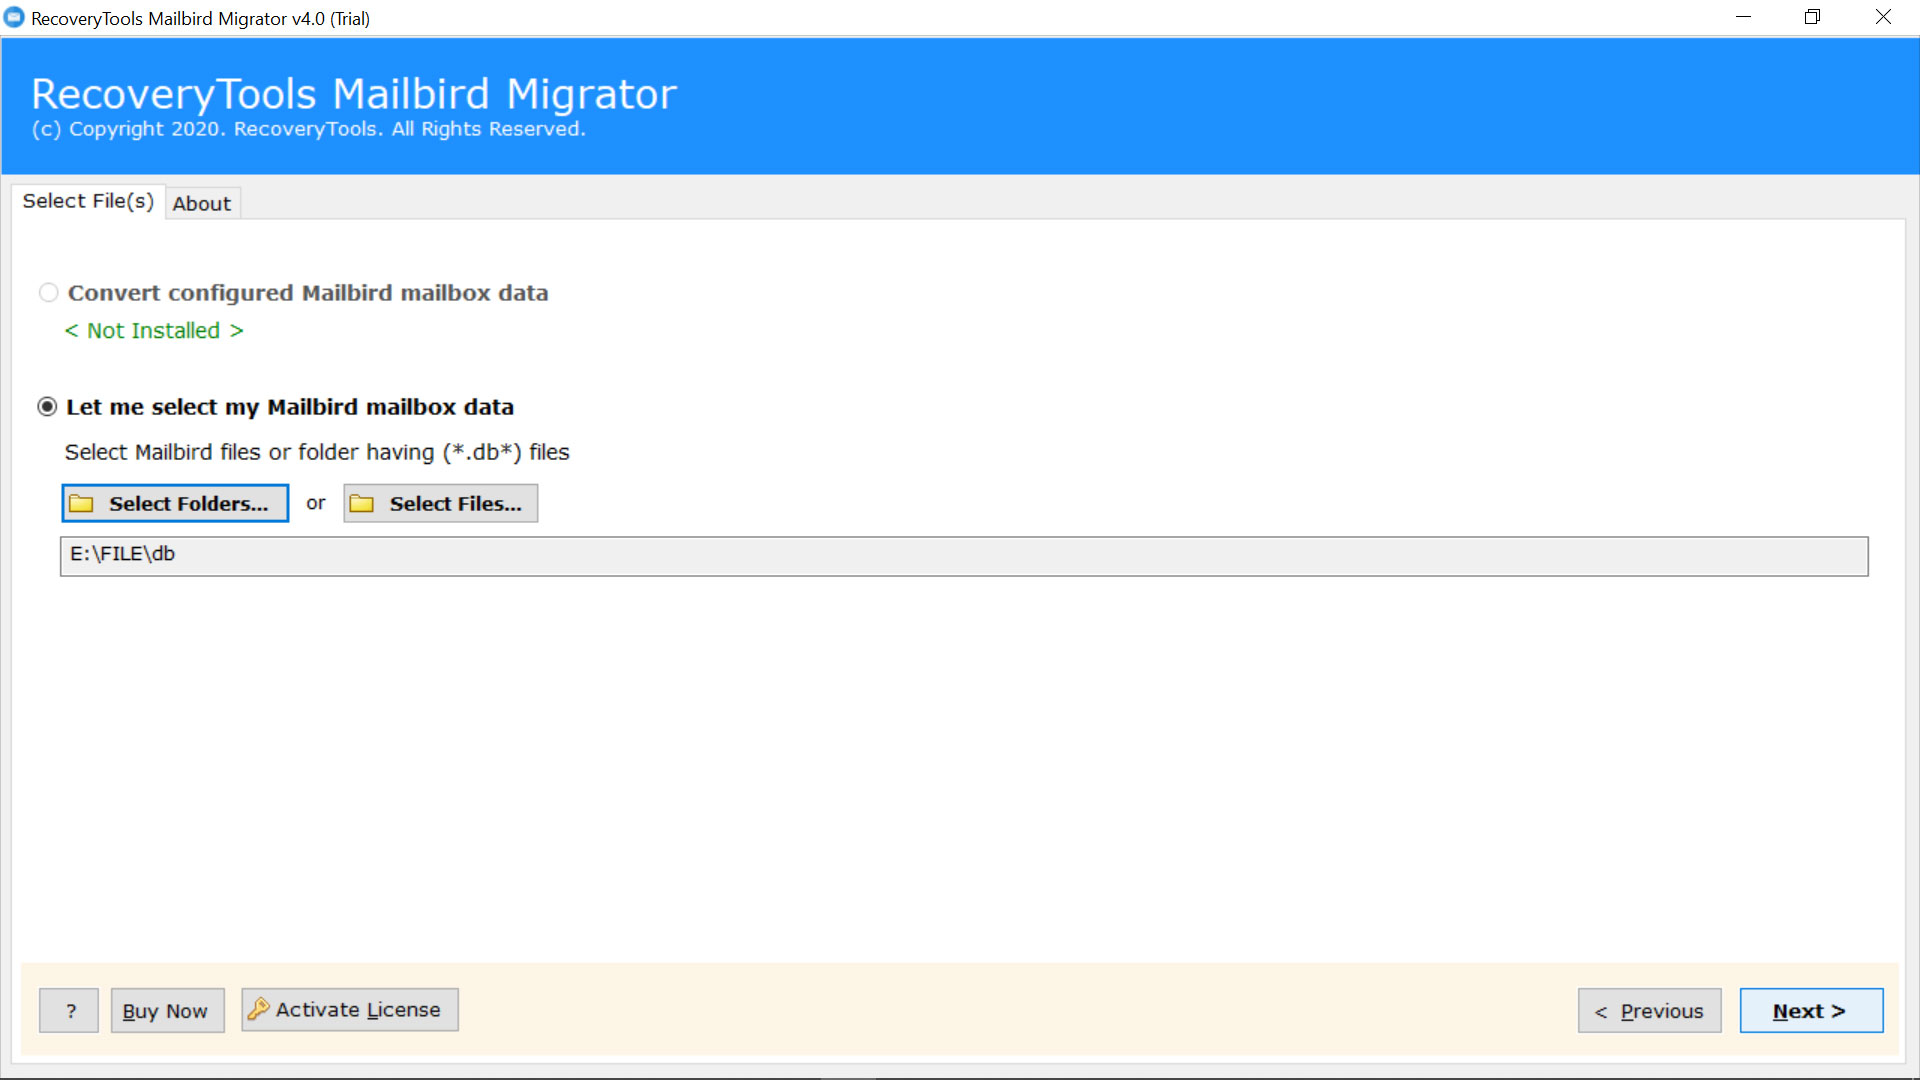Open the Select File(s) tab

click(x=88, y=201)
